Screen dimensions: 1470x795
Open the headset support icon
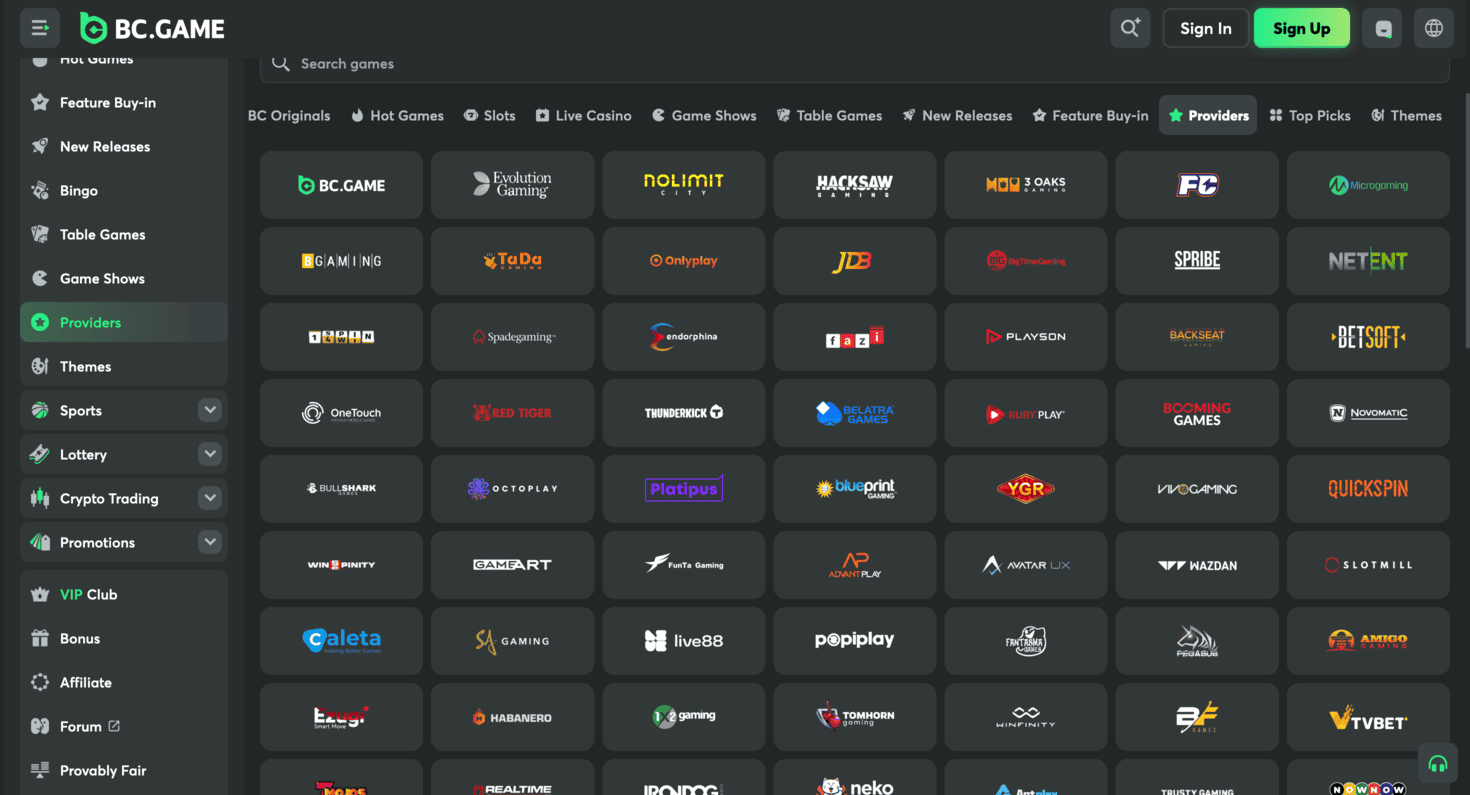(x=1438, y=764)
